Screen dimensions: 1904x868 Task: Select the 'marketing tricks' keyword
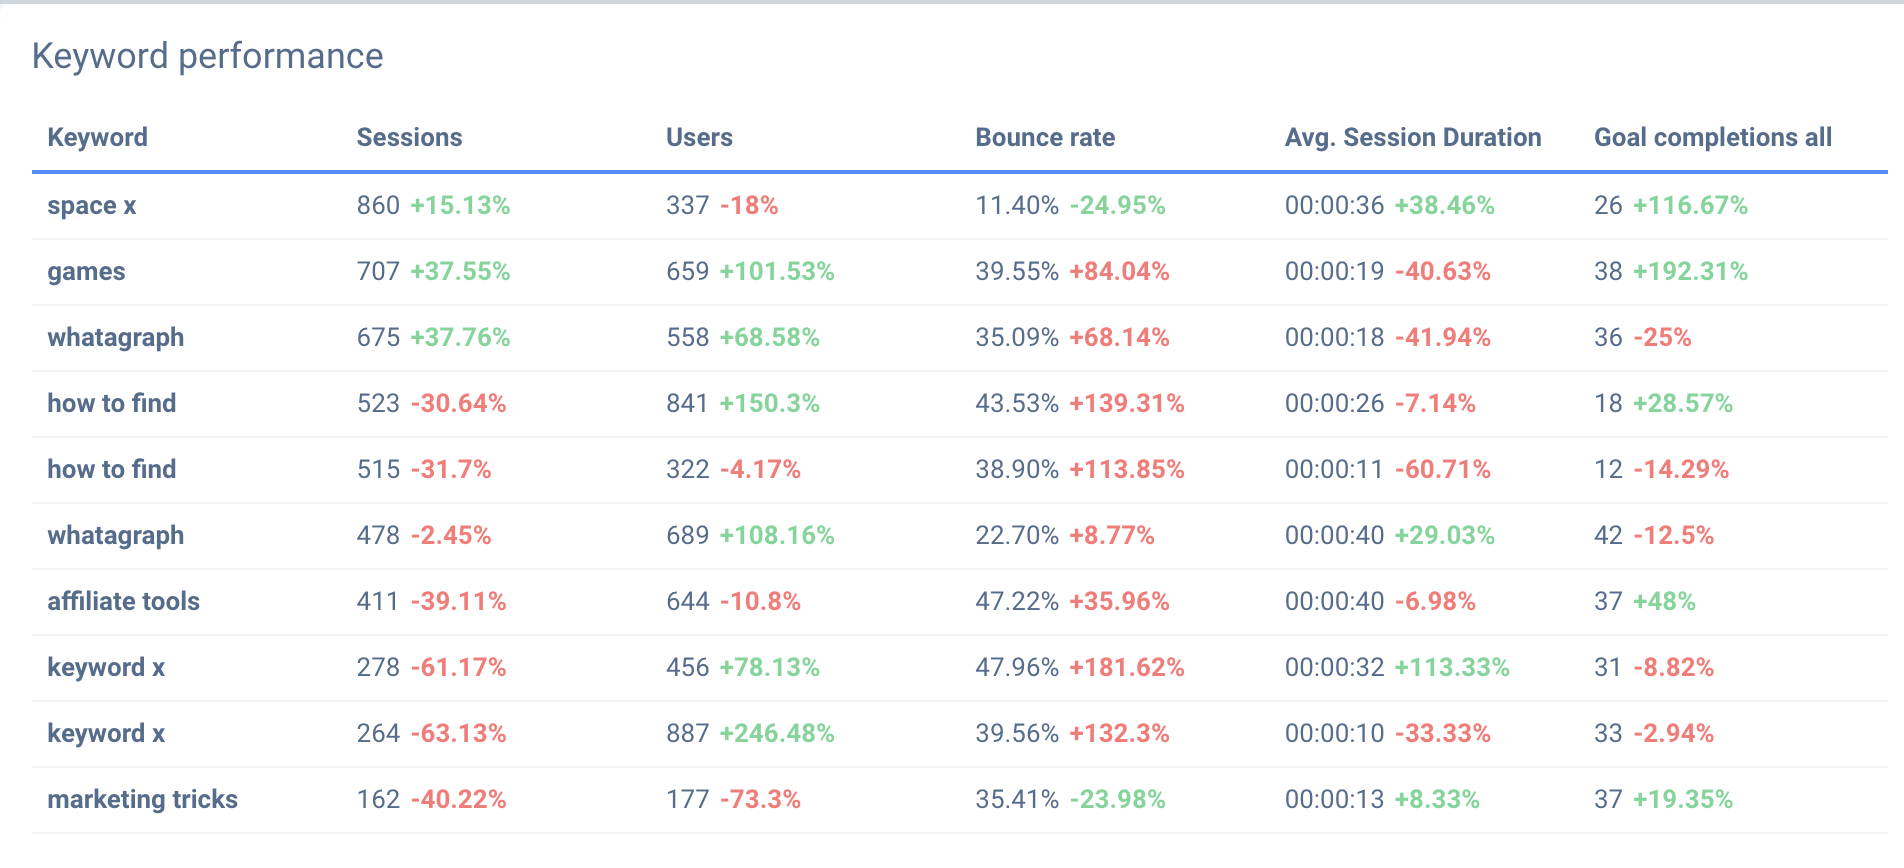pyautogui.click(x=142, y=799)
